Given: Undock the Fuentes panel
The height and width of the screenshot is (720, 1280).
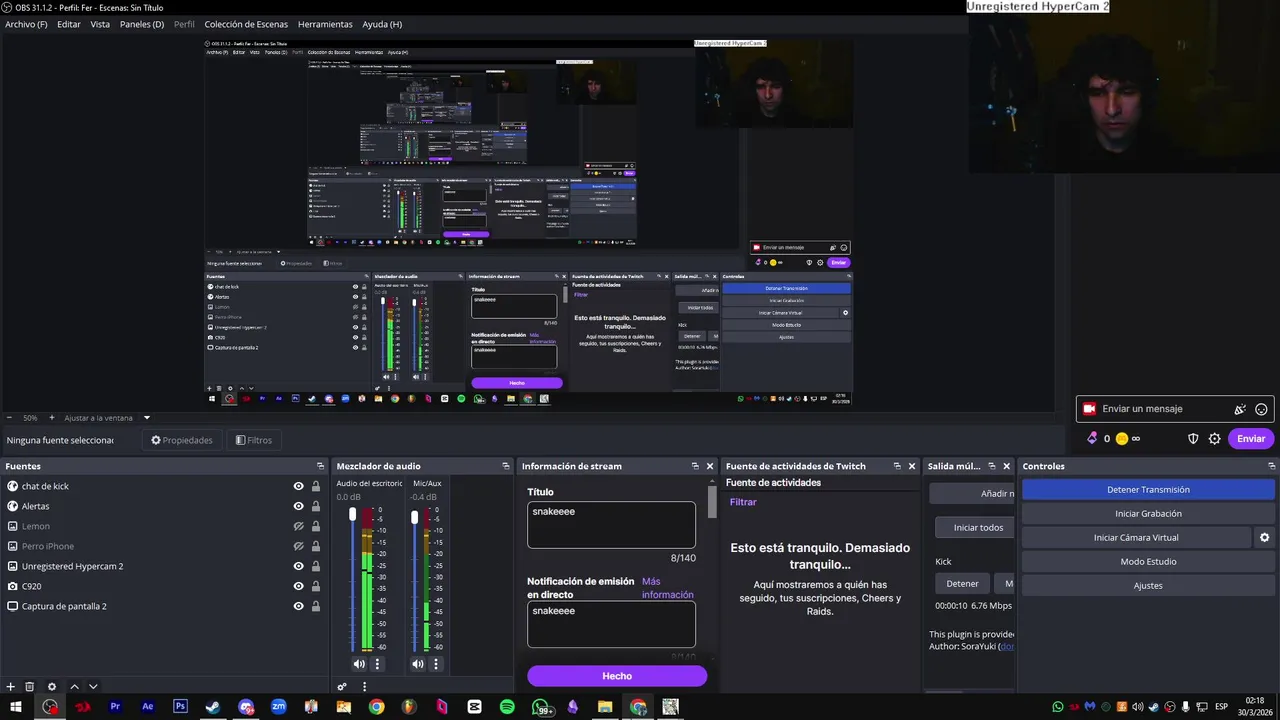Looking at the screenshot, I should pyautogui.click(x=321, y=466).
